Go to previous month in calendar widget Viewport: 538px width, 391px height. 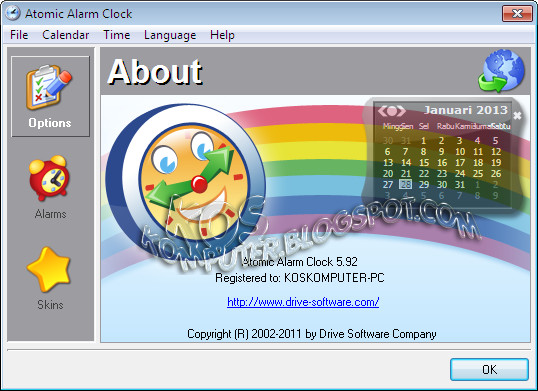pos(382,111)
